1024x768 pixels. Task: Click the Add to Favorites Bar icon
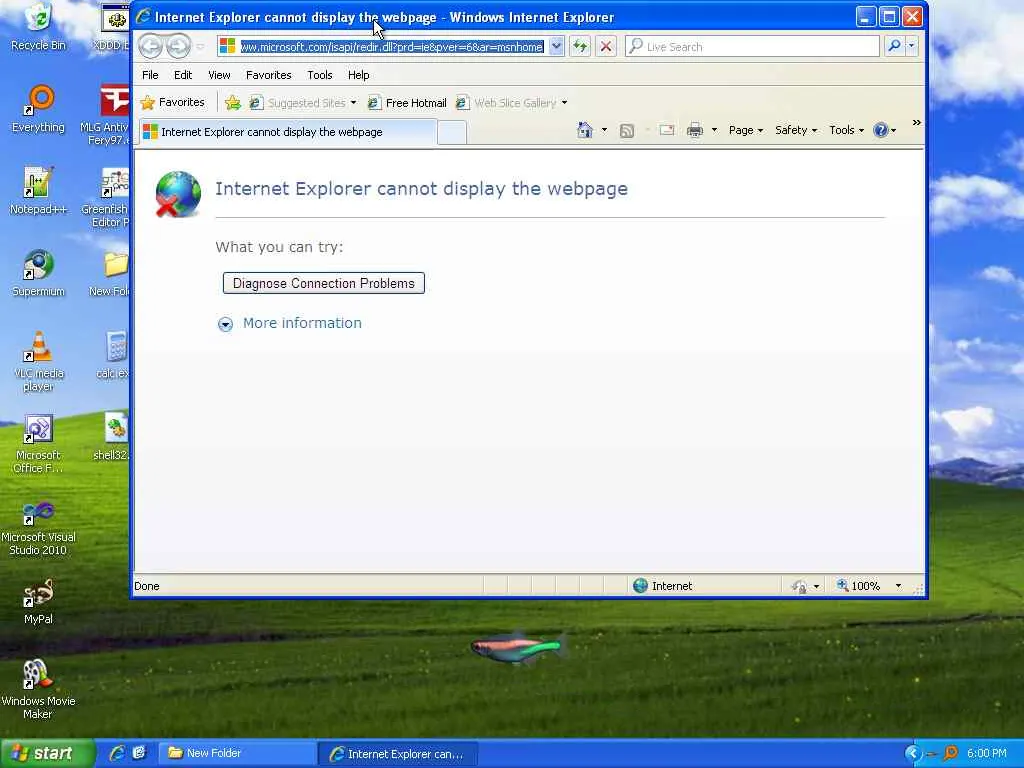[232, 103]
